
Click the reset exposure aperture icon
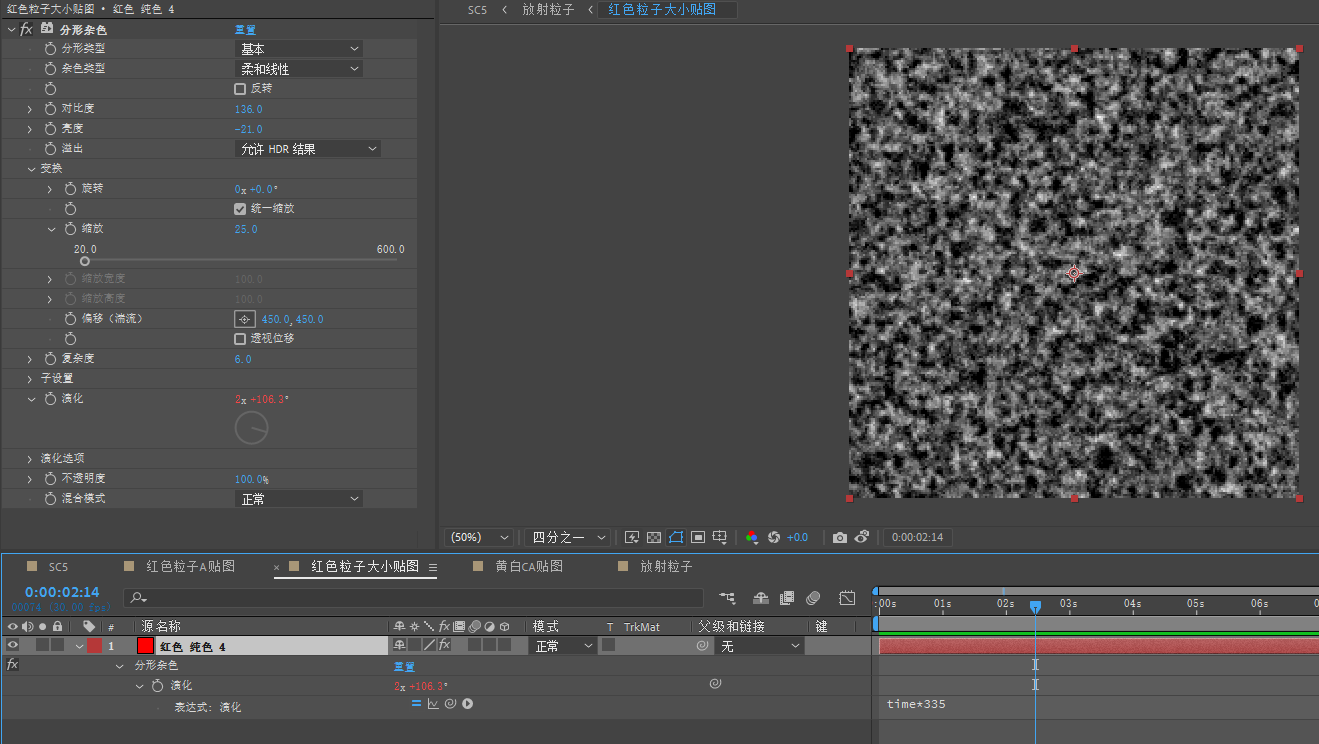pos(773,538)
